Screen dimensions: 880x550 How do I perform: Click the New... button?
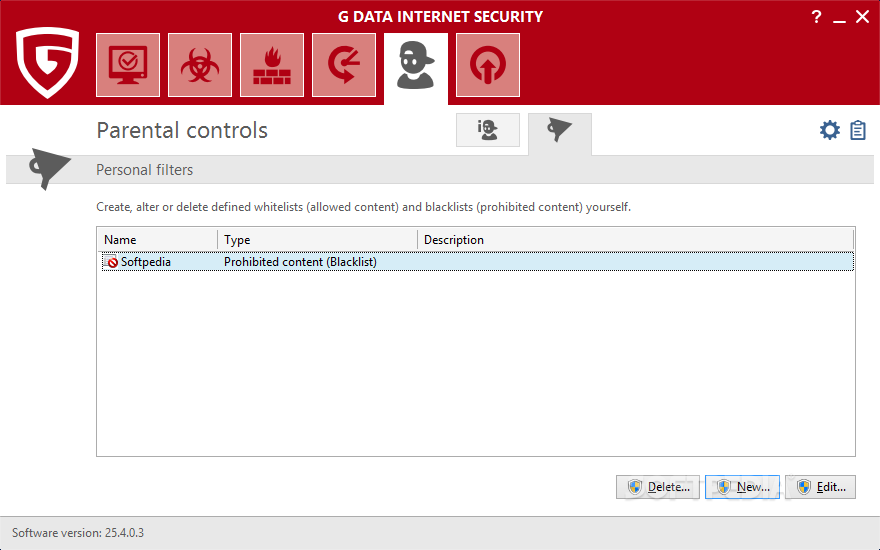coord(742,487)
